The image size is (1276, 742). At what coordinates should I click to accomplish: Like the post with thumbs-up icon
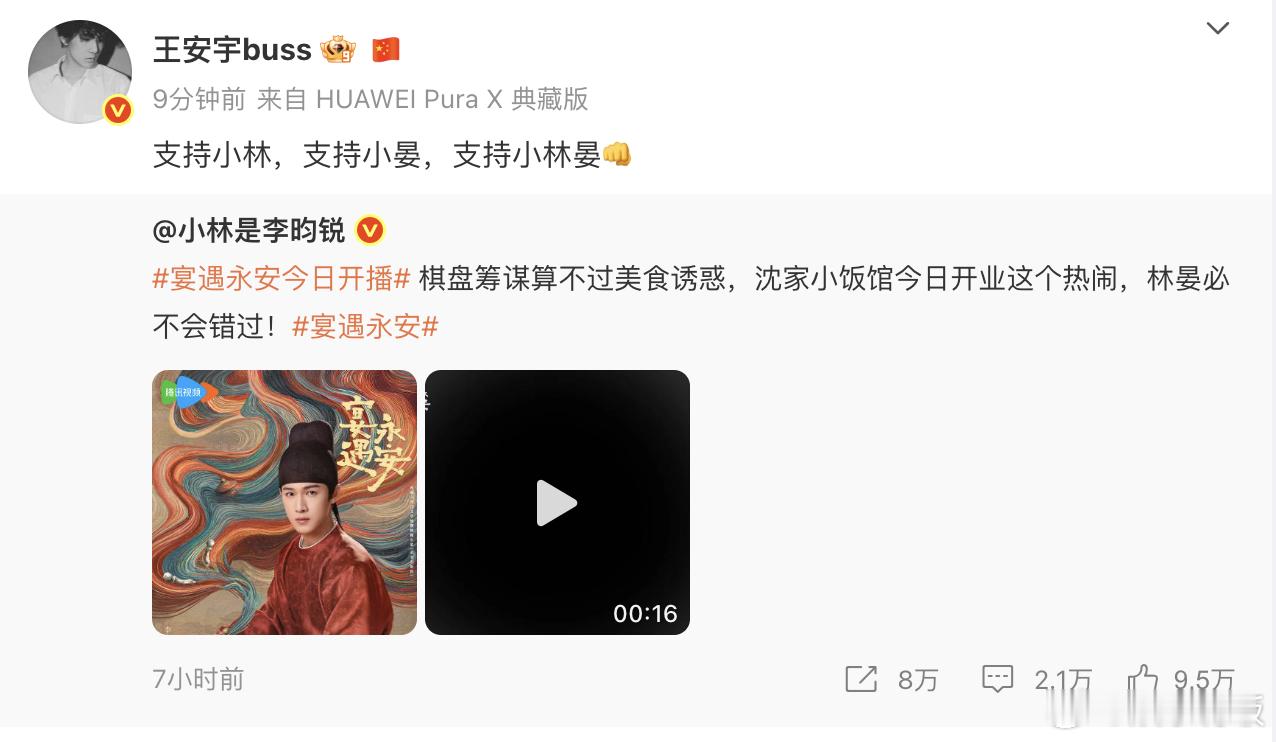[1142, 679]
